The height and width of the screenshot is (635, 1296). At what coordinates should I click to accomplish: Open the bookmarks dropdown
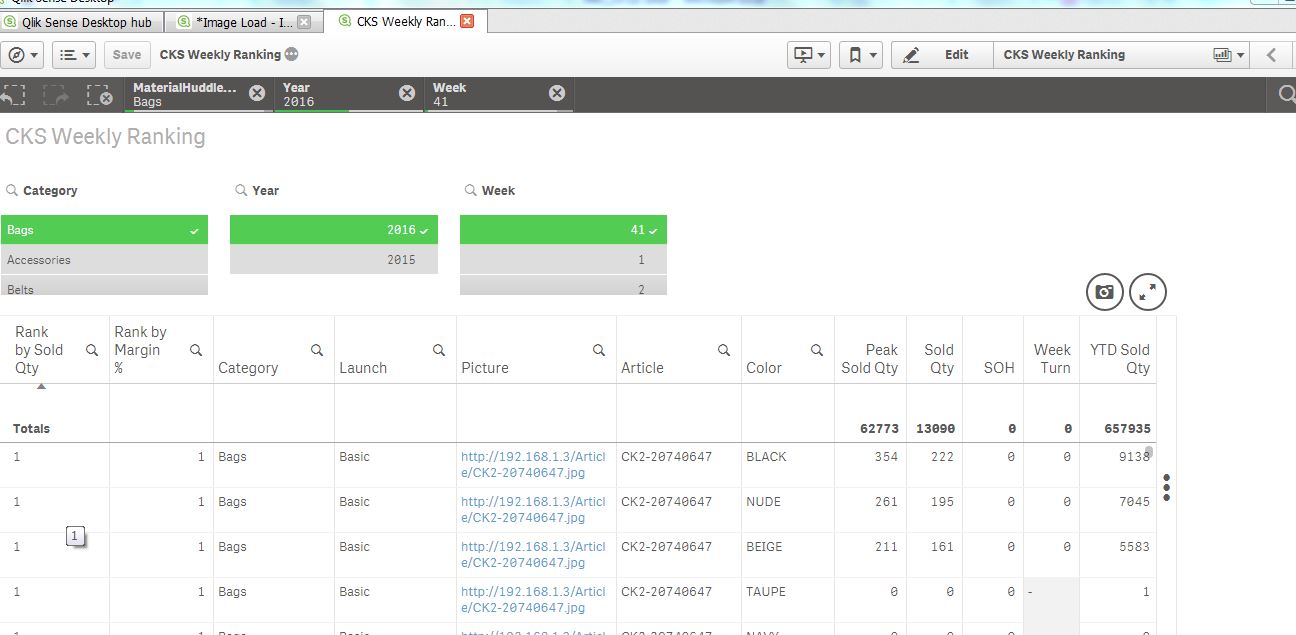pyautogui.click(x=861, y=55)
